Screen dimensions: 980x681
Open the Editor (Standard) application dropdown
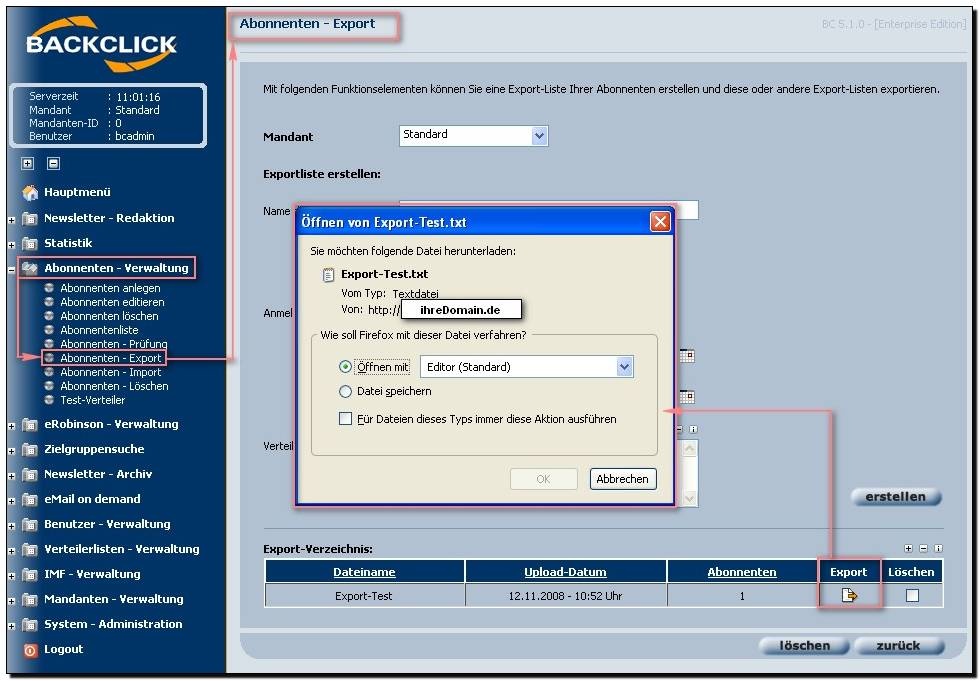click(x=625, y=367)
